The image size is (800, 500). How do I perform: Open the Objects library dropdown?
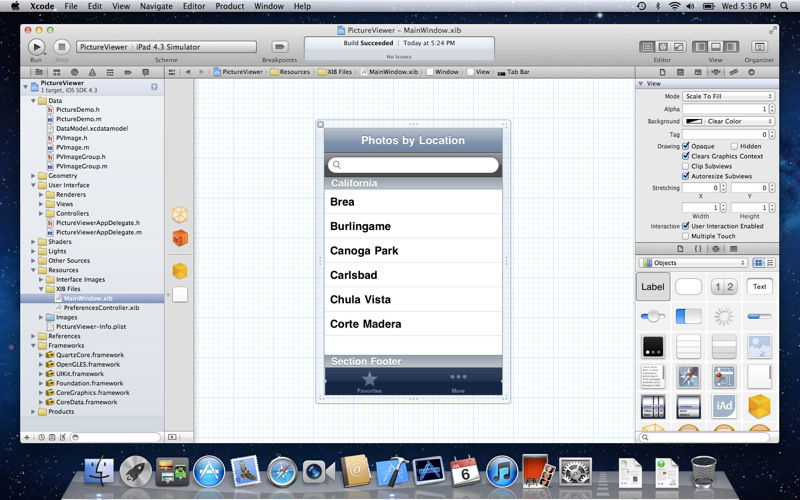pyautogui.click(x=692, y=262)
